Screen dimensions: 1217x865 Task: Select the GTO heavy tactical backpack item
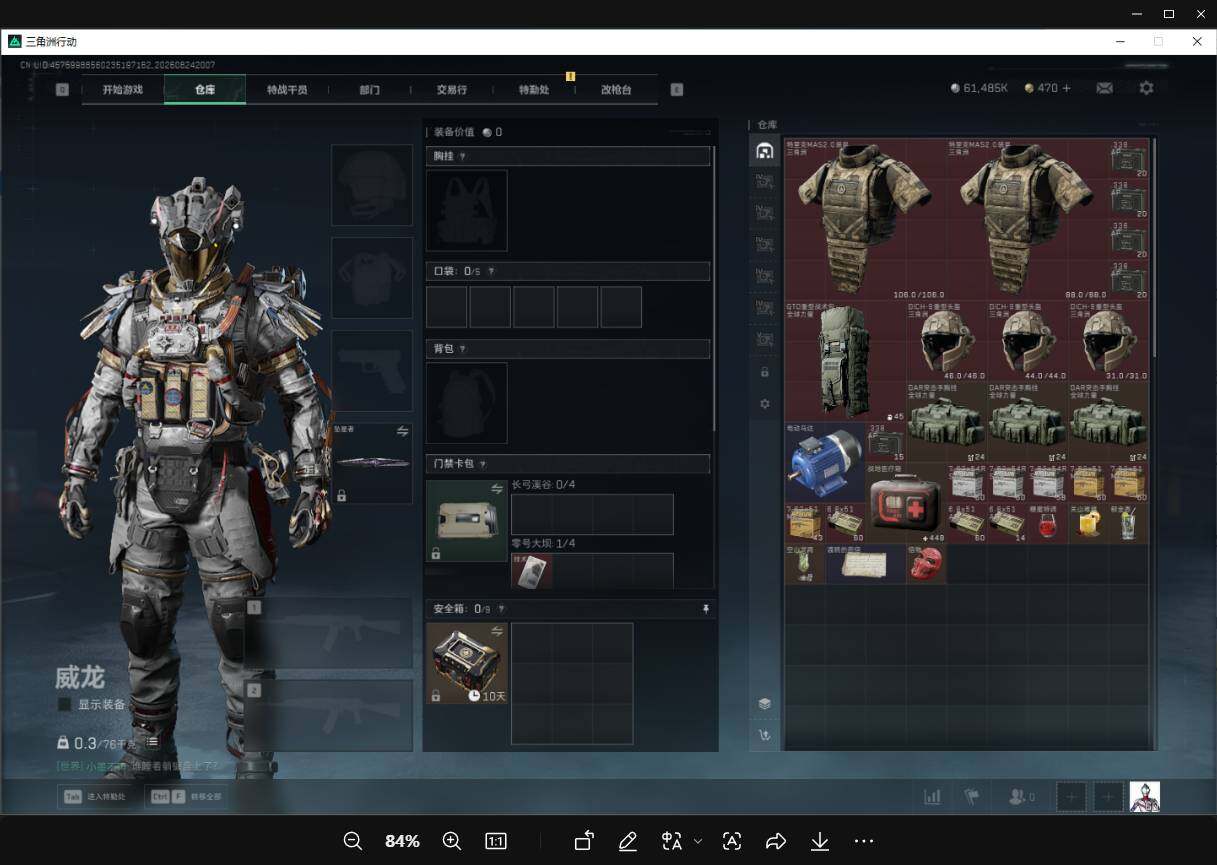[845, 361]
